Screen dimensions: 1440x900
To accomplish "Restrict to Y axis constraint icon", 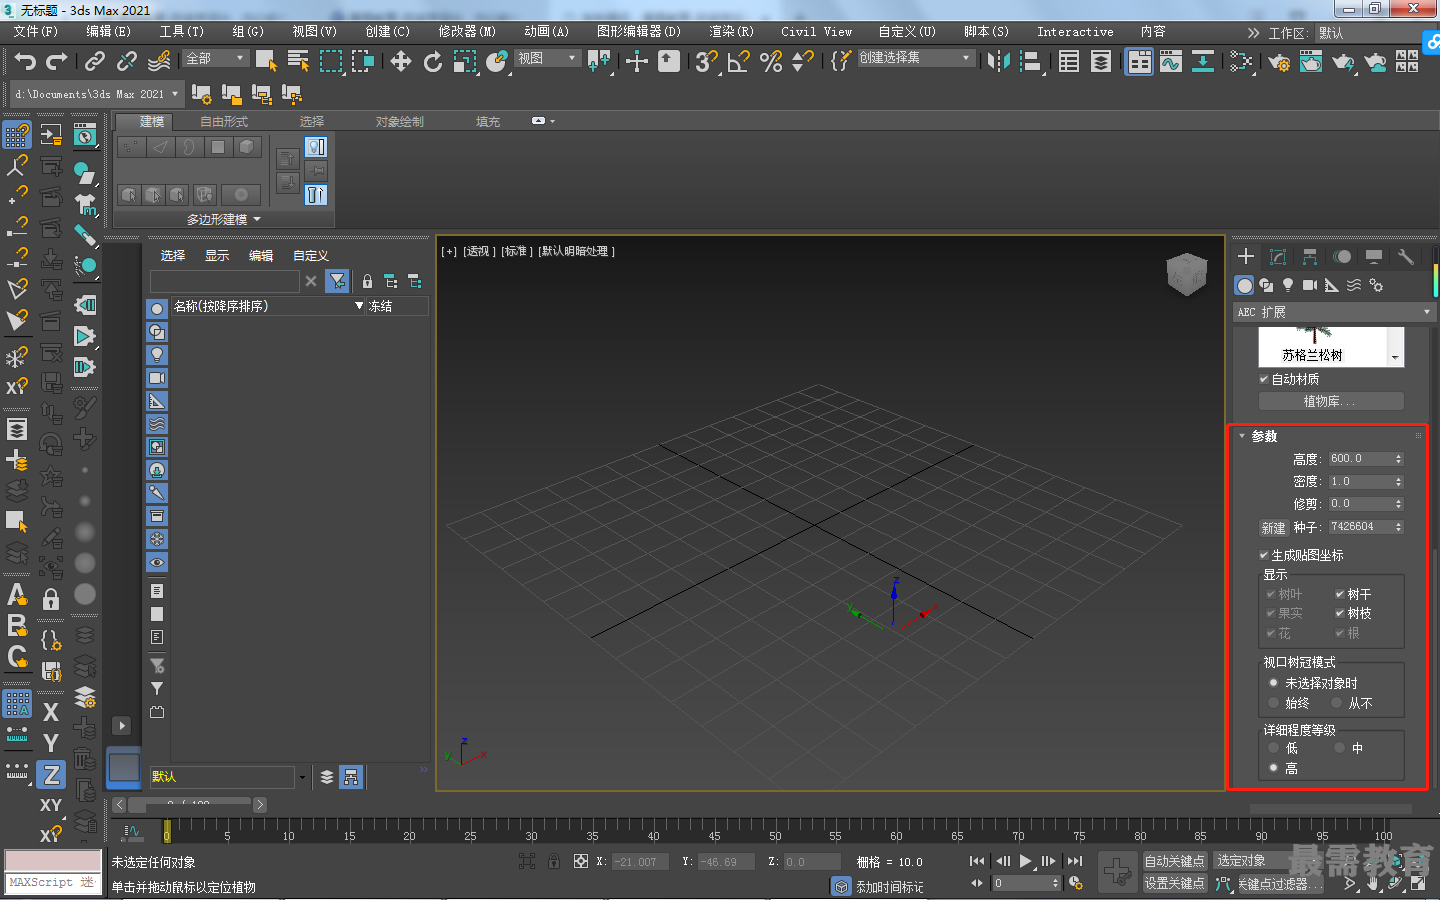I will point(51,743).
